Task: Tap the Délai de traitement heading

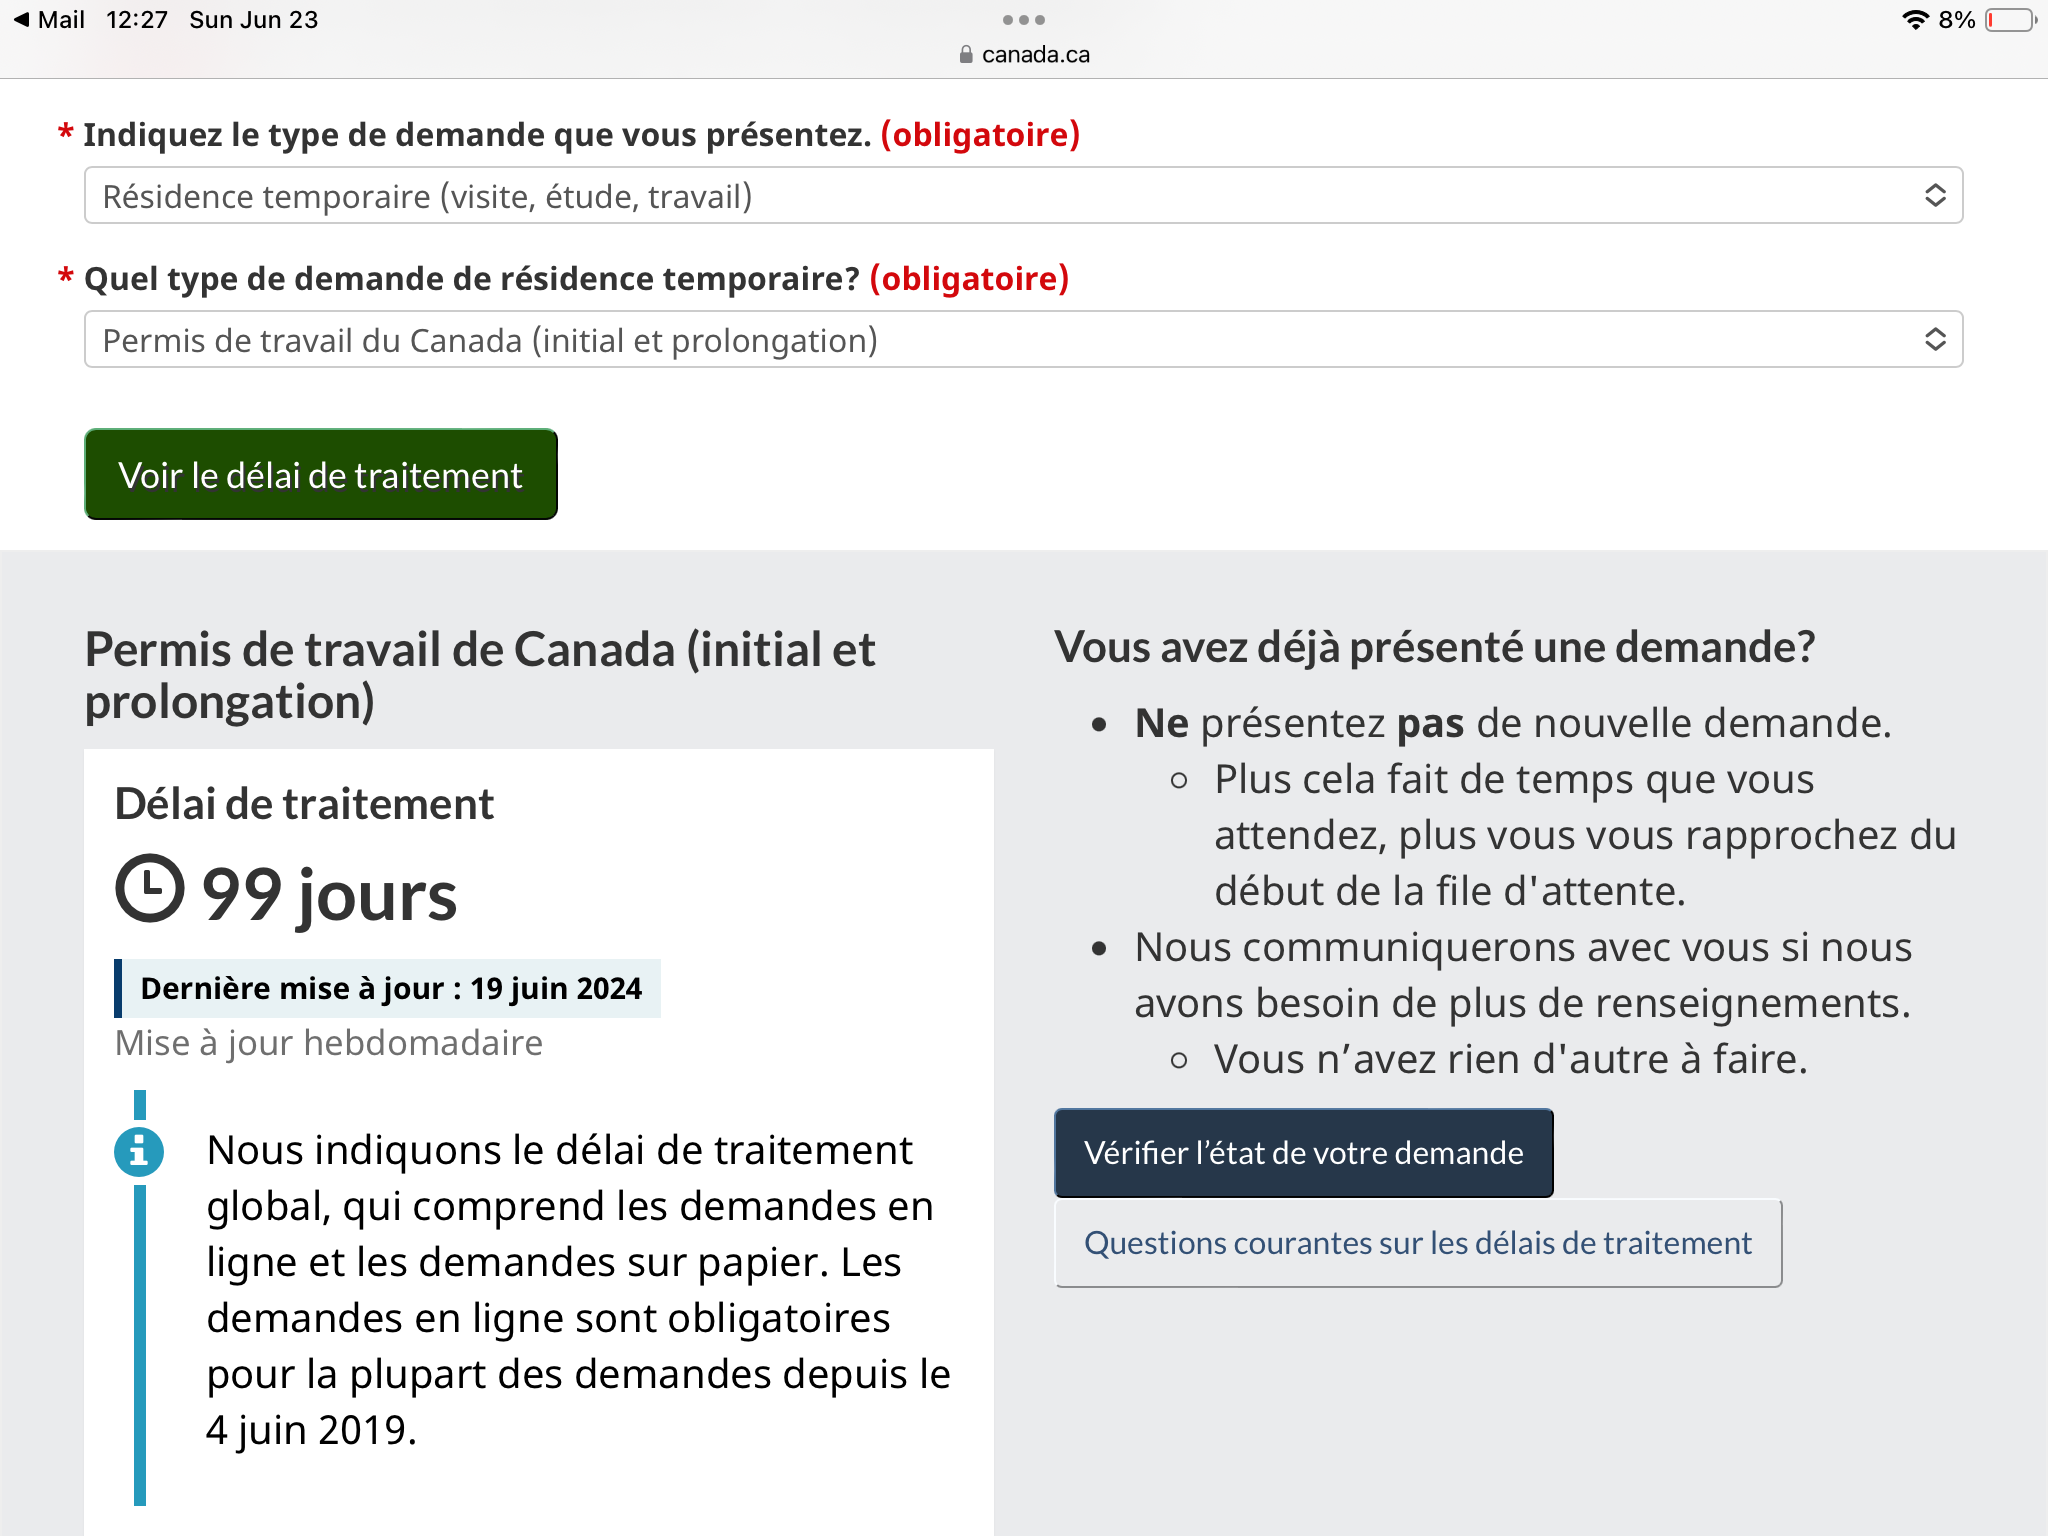Action: (x=304, y=804)
